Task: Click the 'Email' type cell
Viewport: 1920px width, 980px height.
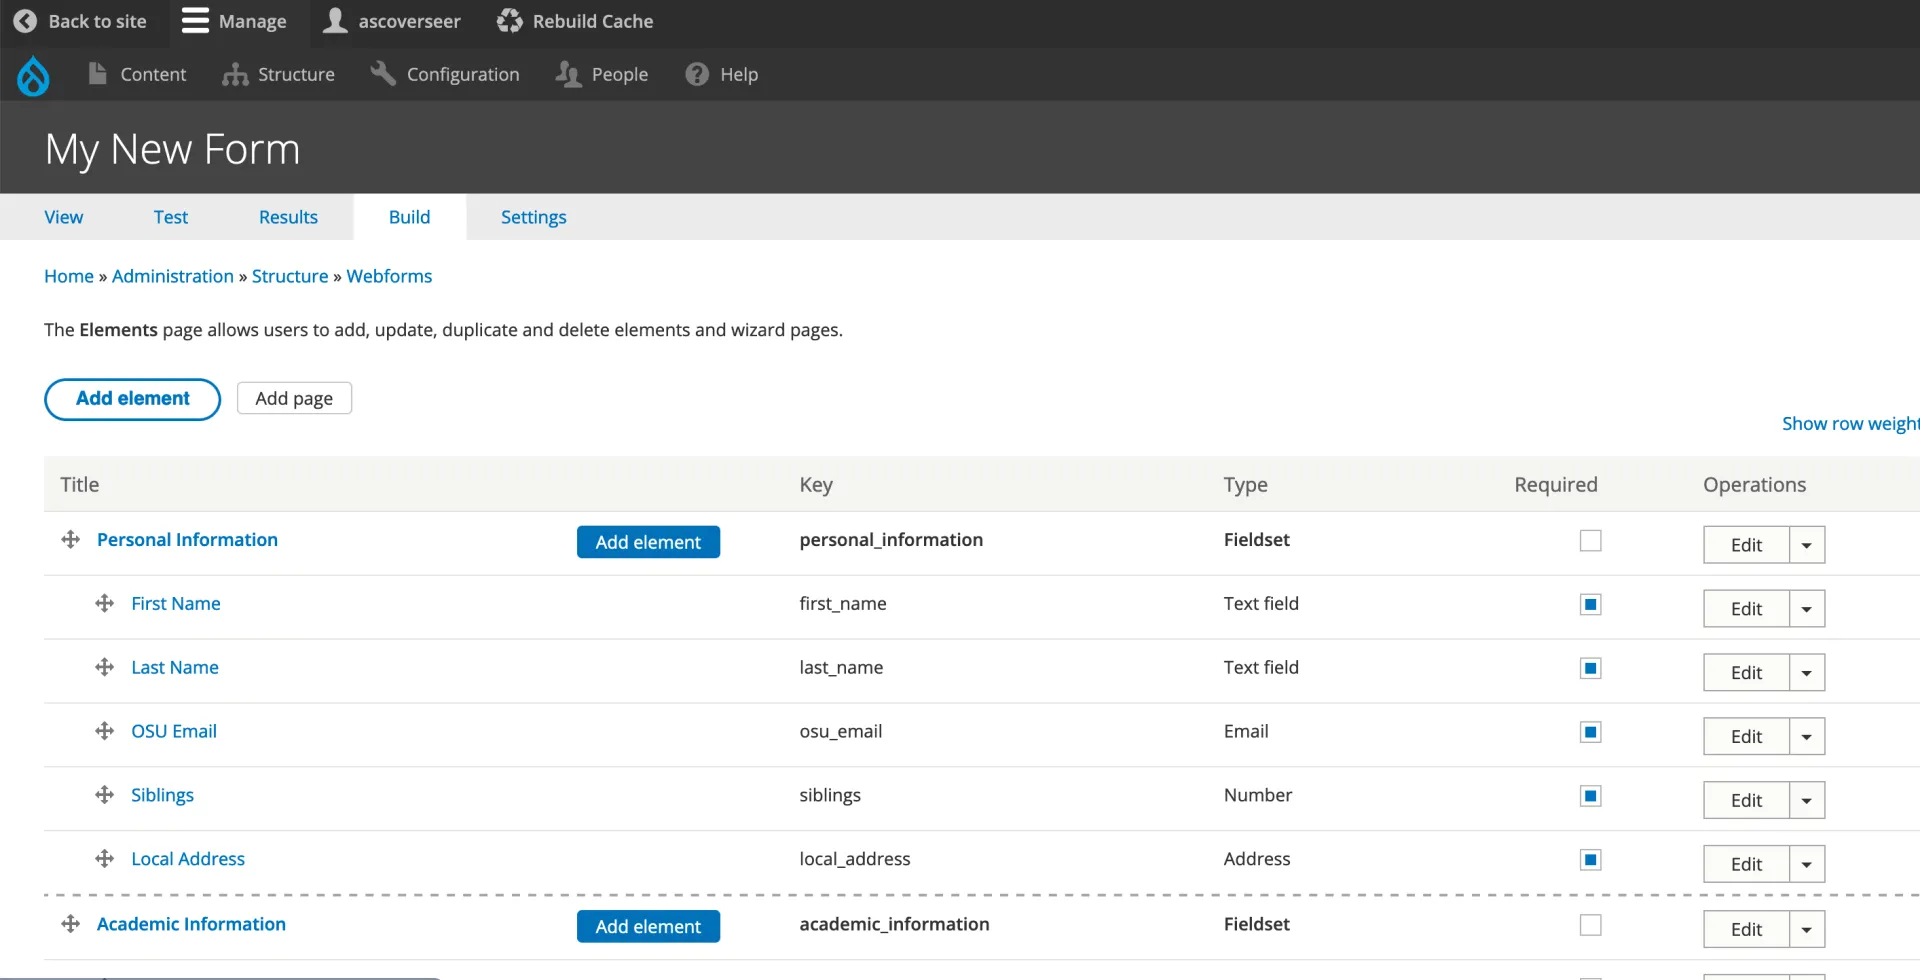Action: coord(1246,732)
